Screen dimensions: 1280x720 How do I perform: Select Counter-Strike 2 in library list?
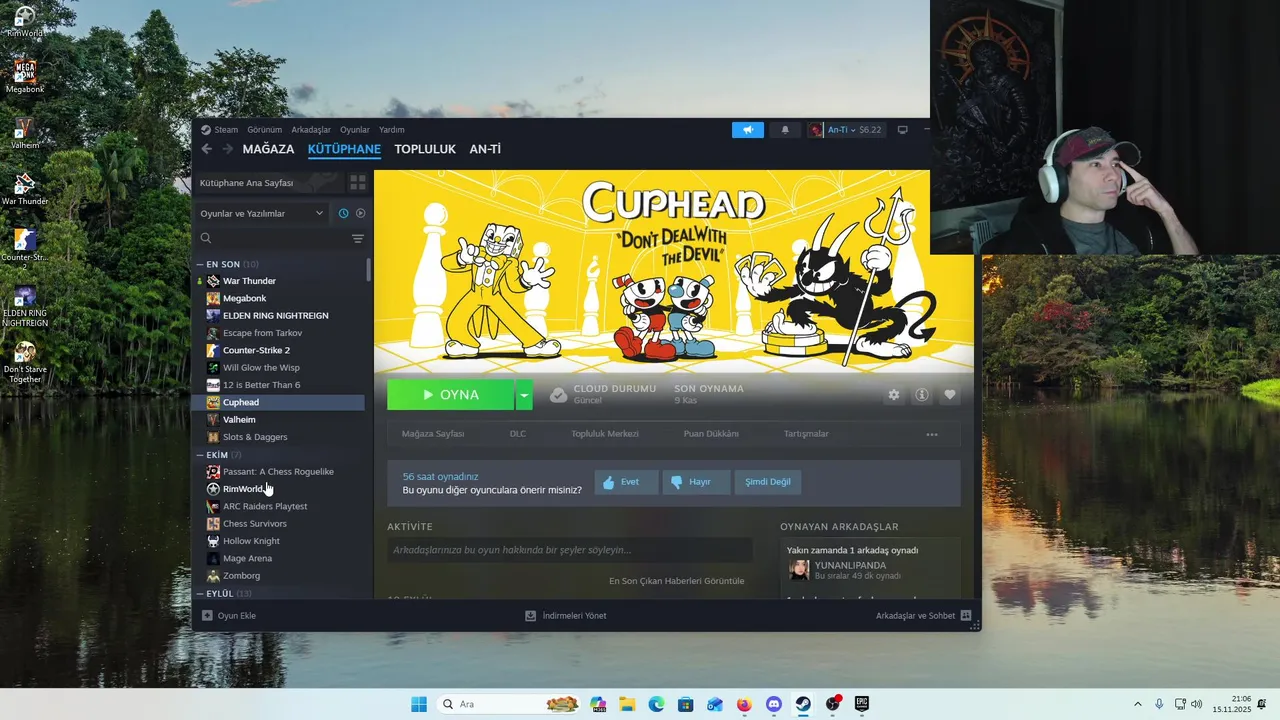(279, 350)
